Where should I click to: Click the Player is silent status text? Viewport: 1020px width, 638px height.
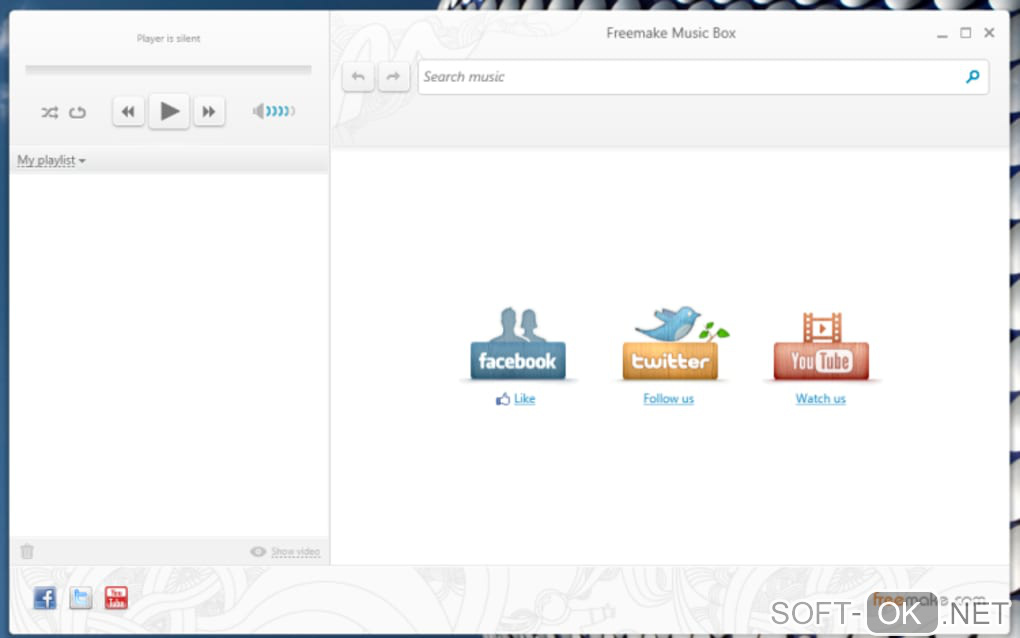[x=168, y=38]
